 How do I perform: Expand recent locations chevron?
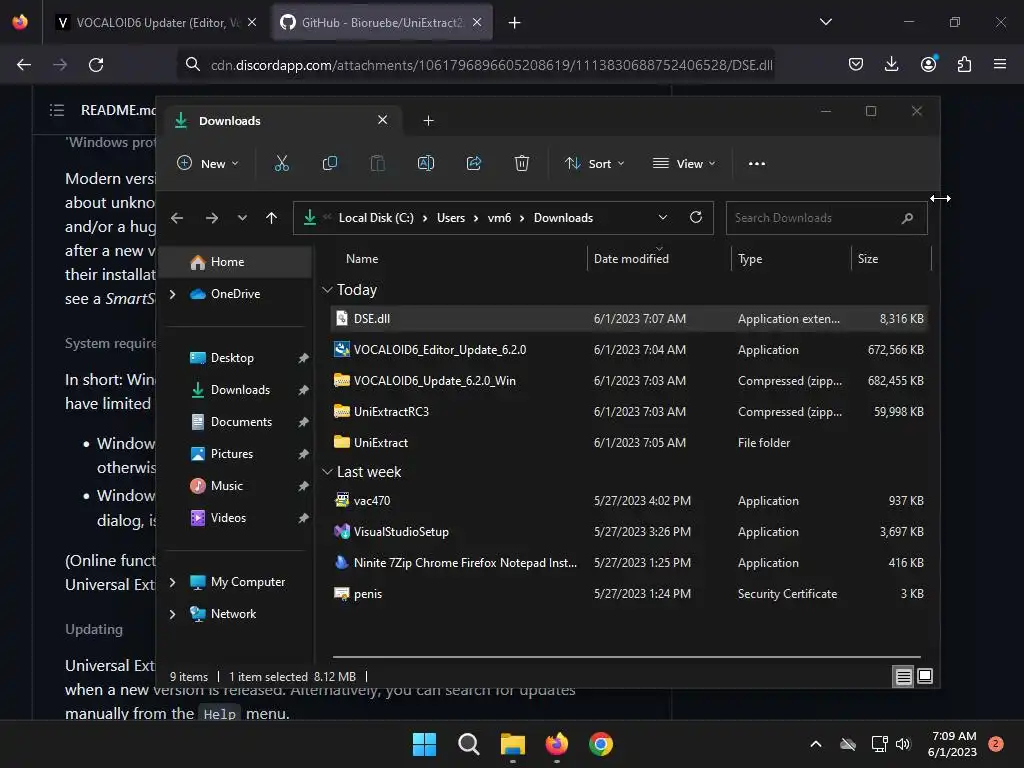pyautogui.click(x=242, y=218)
